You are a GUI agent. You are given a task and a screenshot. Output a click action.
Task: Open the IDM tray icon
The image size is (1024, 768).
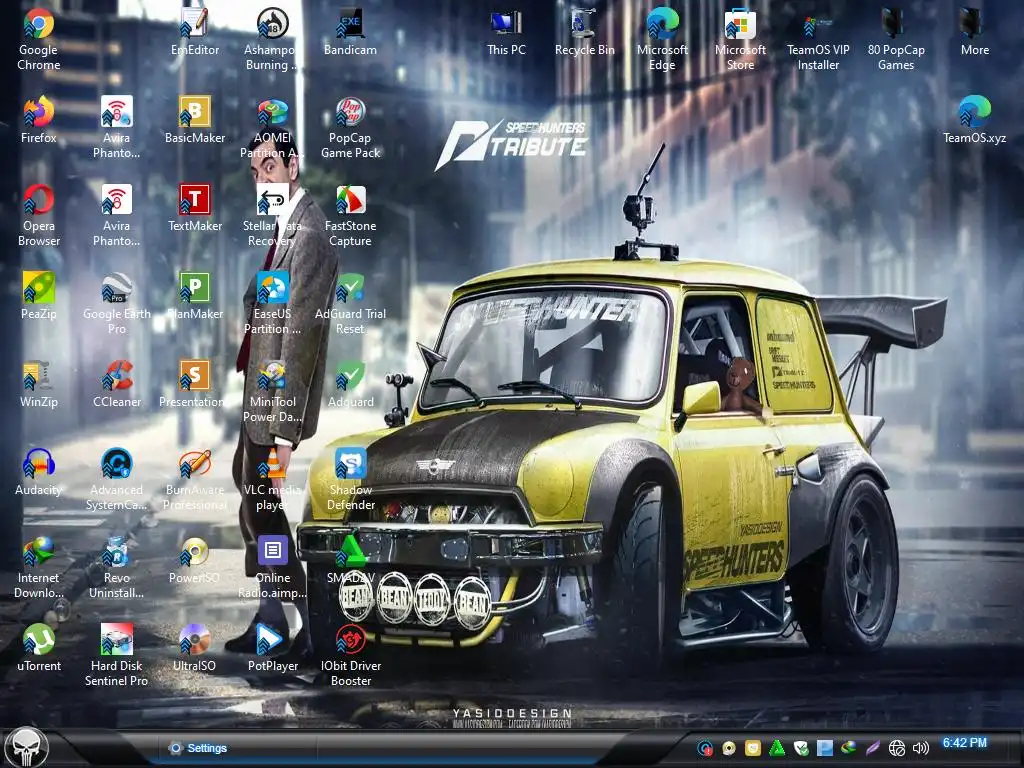pyautogui.click(x=848, y=748)
